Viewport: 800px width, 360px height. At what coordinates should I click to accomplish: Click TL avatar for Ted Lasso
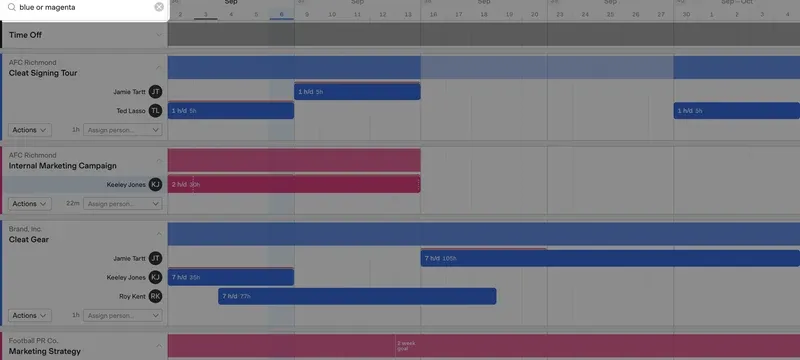coord(155,111)
